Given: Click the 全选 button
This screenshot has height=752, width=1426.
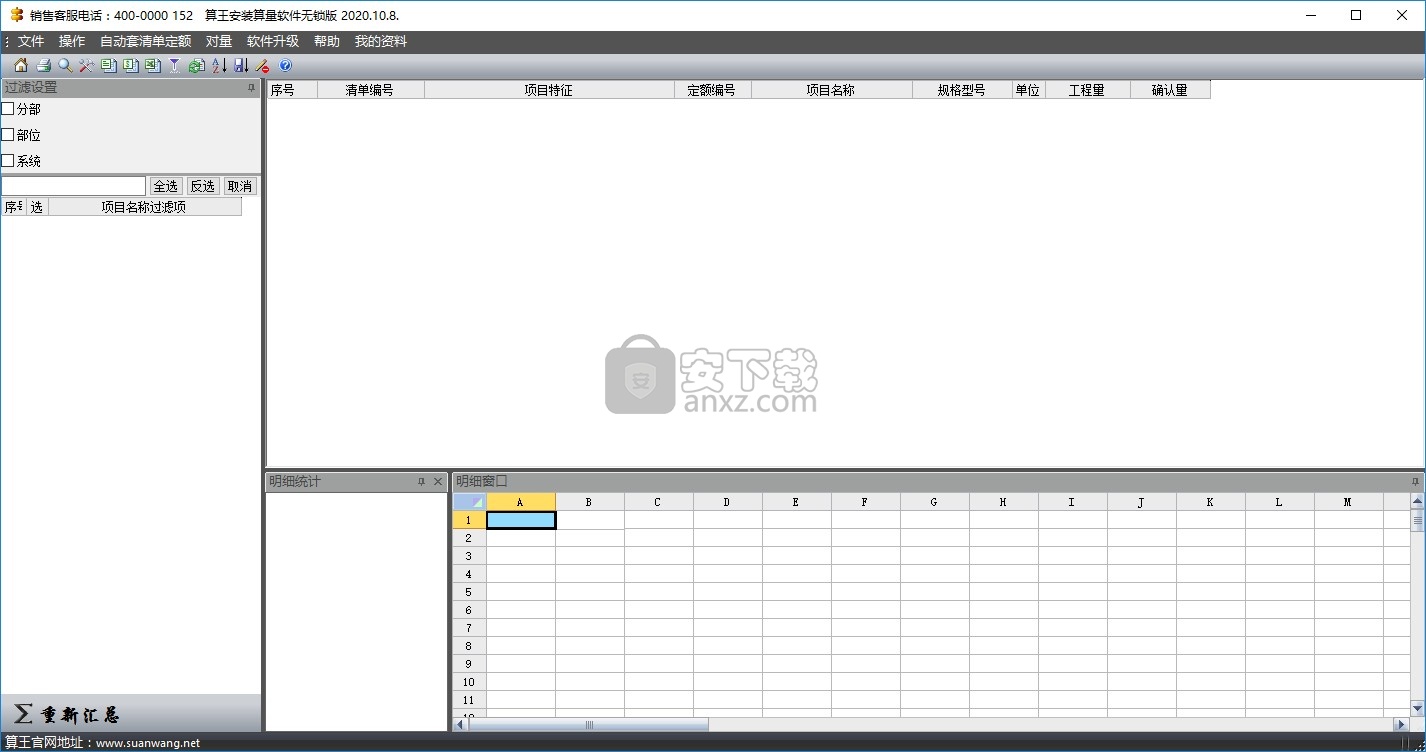Looking at the screenshot, I should click(166, 186).
